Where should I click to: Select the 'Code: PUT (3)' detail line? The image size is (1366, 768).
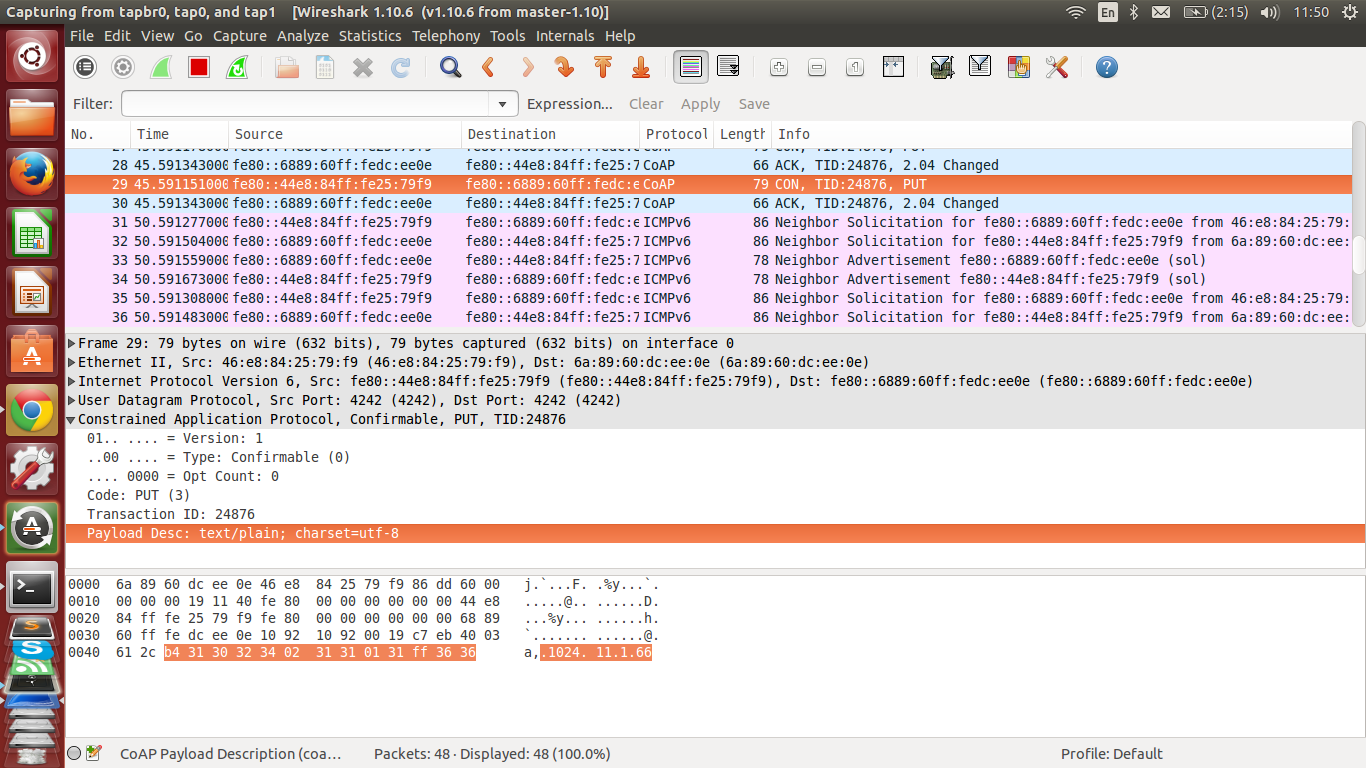coord(138,495)
